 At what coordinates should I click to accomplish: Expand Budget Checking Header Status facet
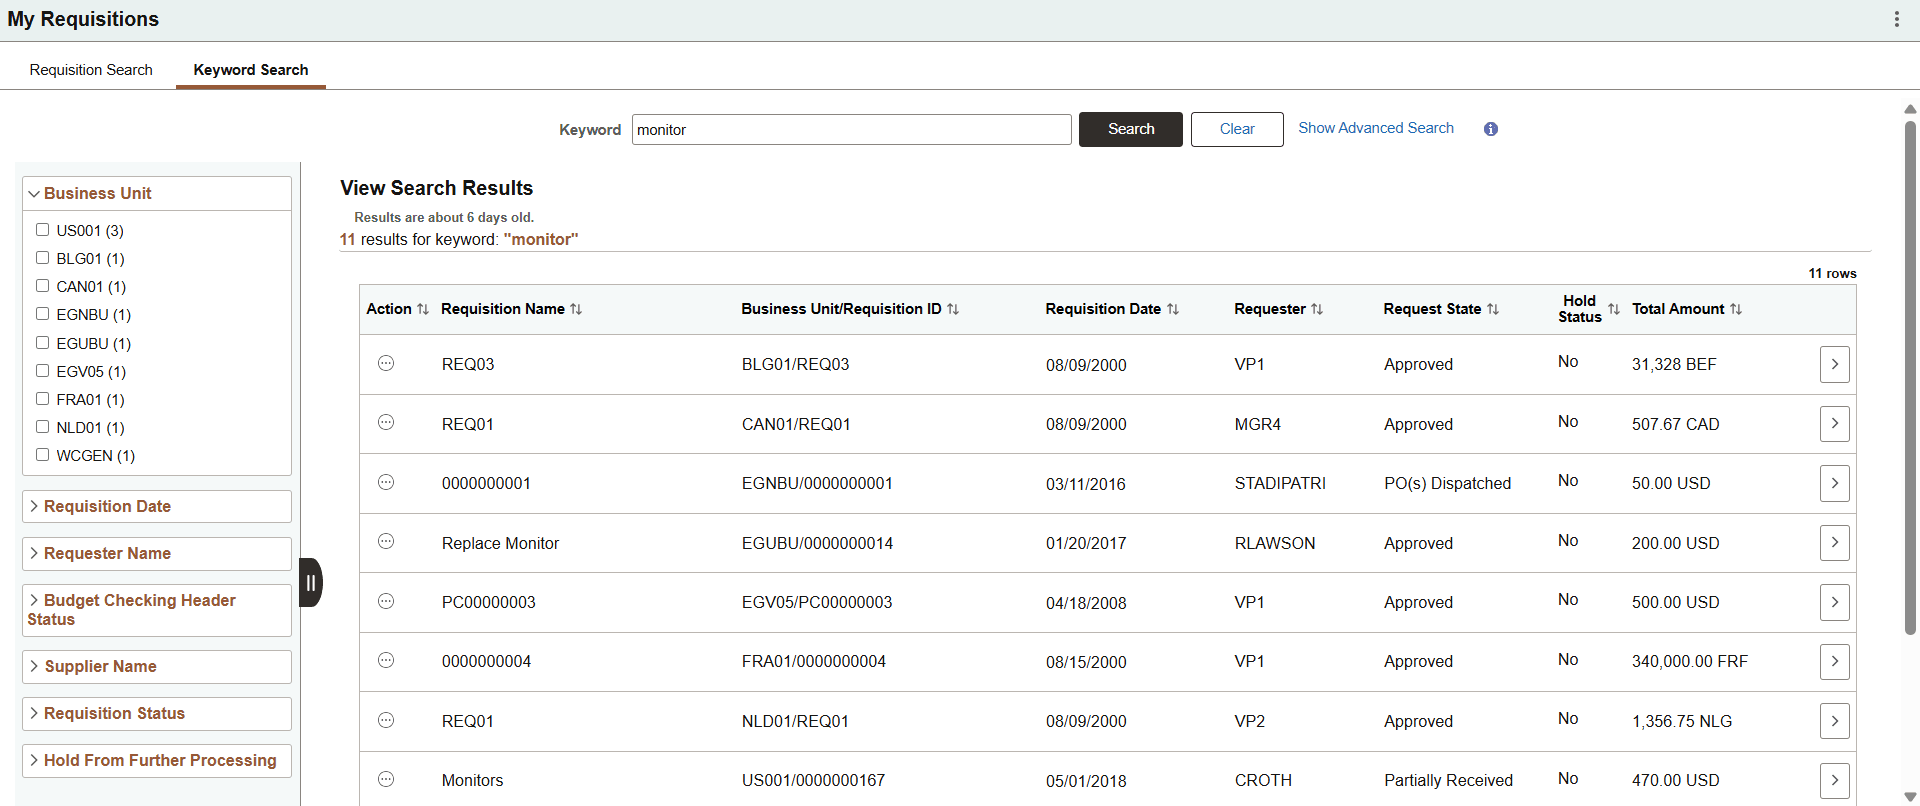157,610
